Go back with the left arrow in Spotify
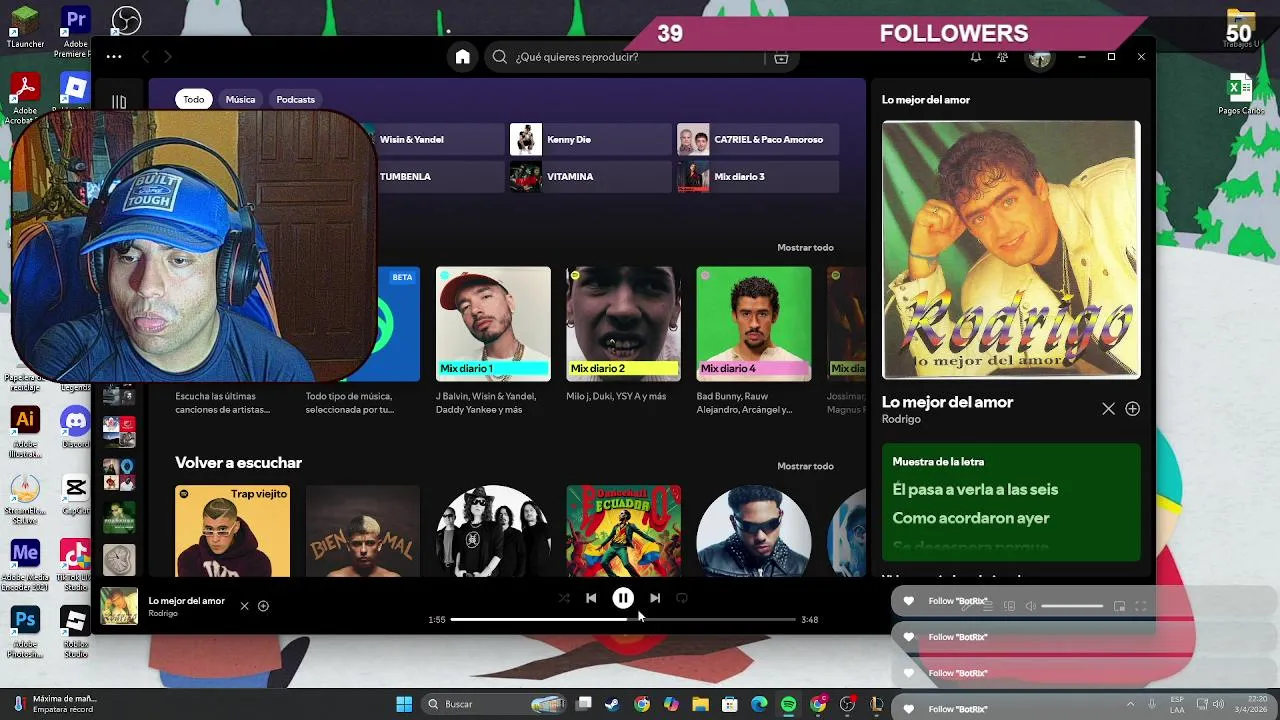Screen dimensions: 1280x720 pyautogui.click(x=145, y=57)
